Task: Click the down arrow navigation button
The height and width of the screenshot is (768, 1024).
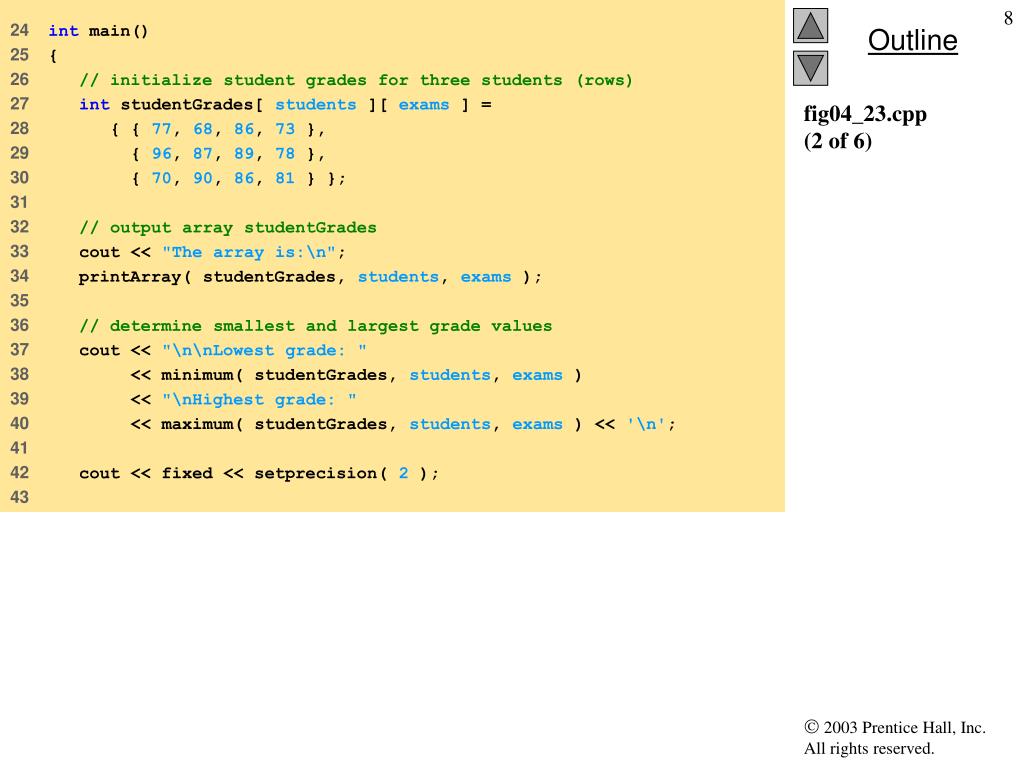Action: (810, 69)
